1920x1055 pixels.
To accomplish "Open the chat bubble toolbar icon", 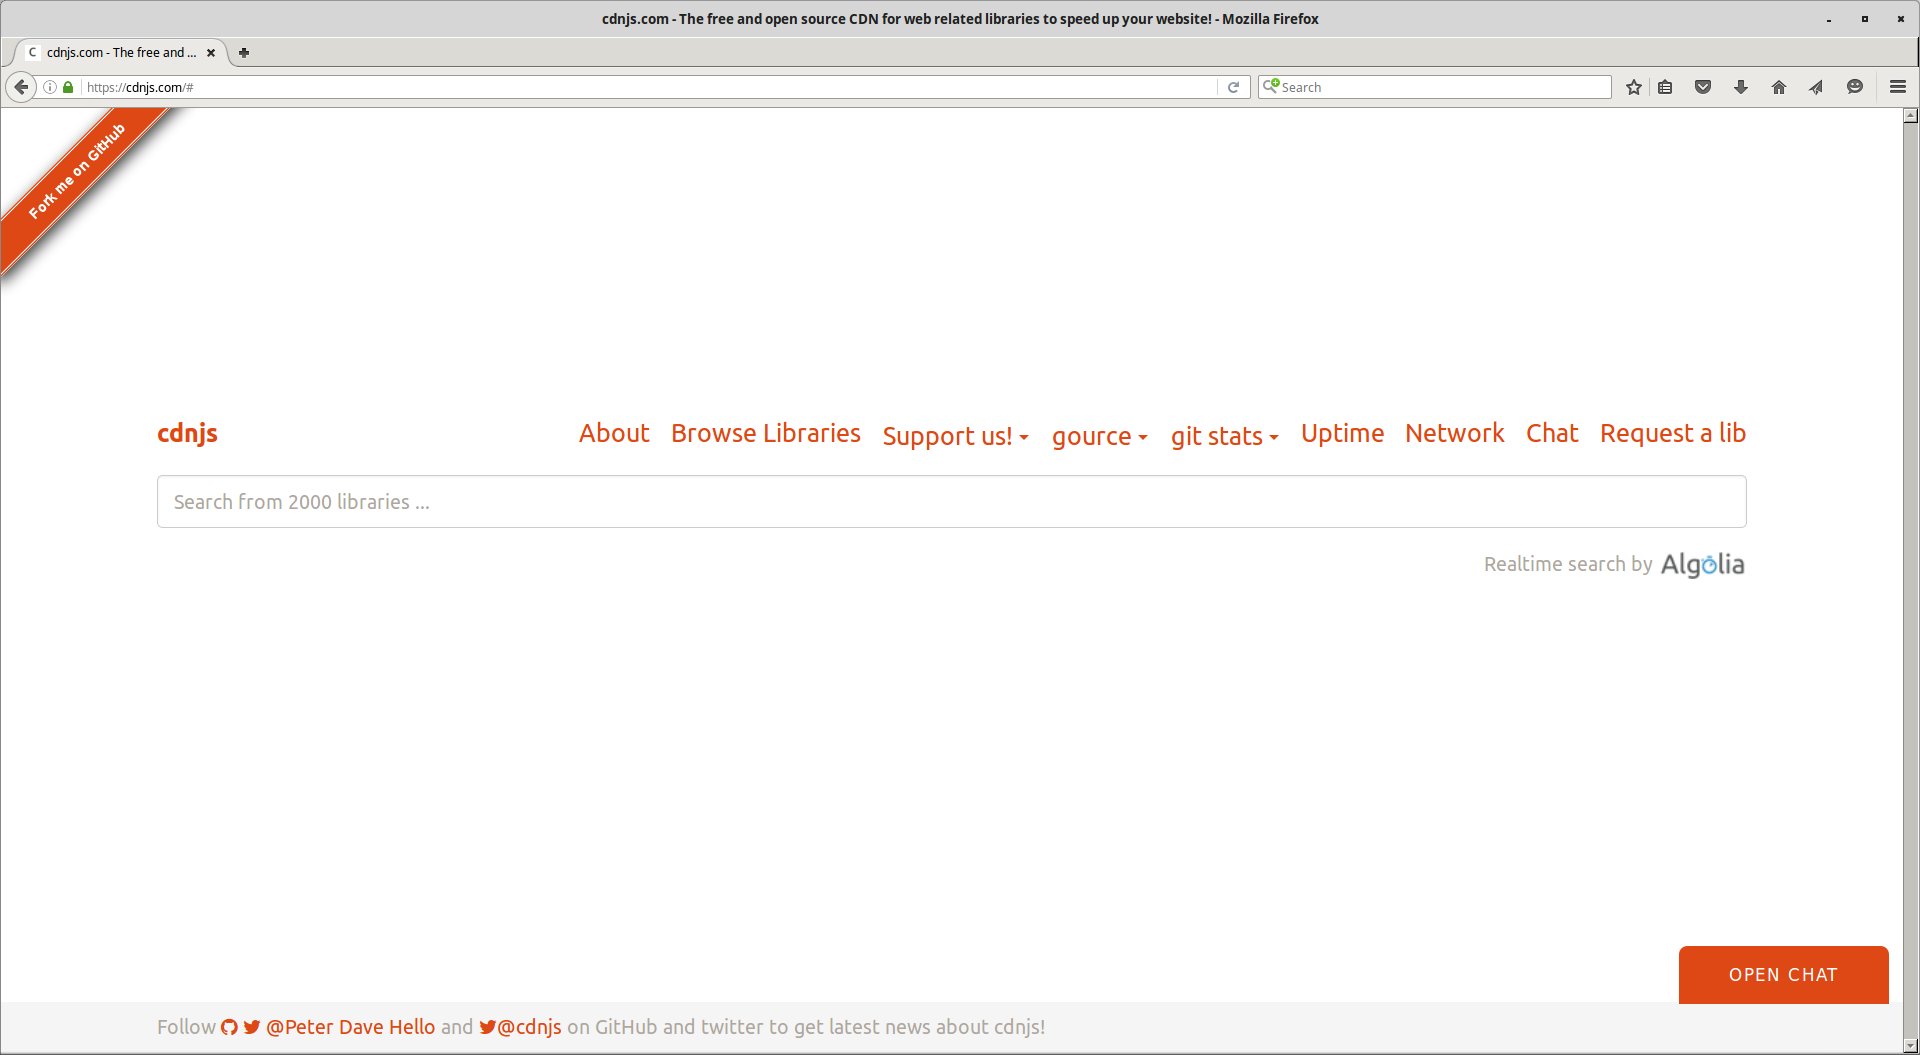I will coord(1855,87).
